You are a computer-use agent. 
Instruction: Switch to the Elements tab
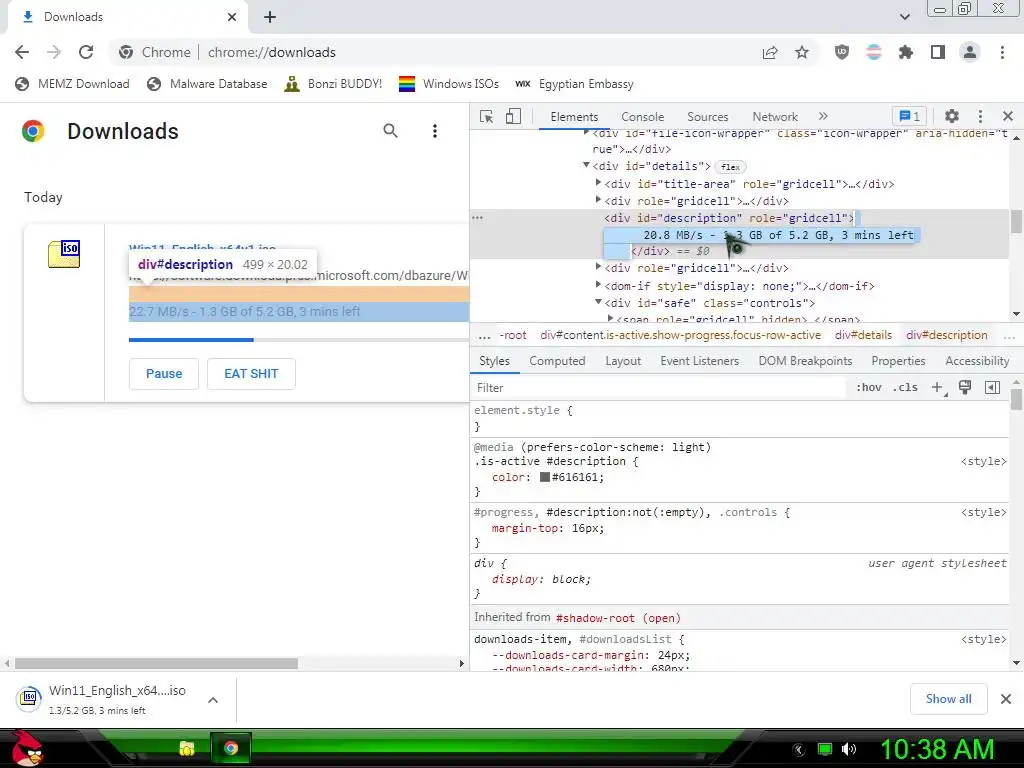574,117
